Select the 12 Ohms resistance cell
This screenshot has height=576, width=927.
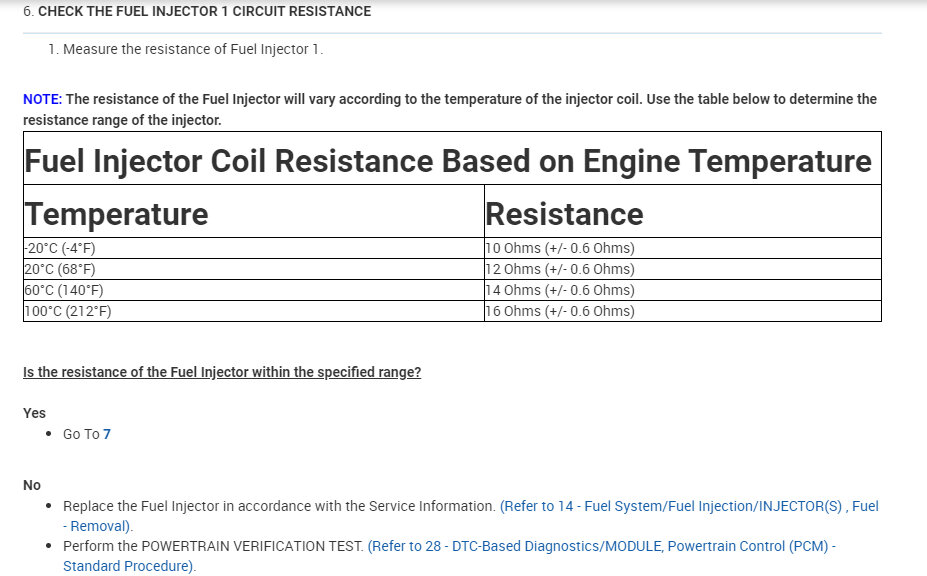pyautogui.click(x=560, y=269)
